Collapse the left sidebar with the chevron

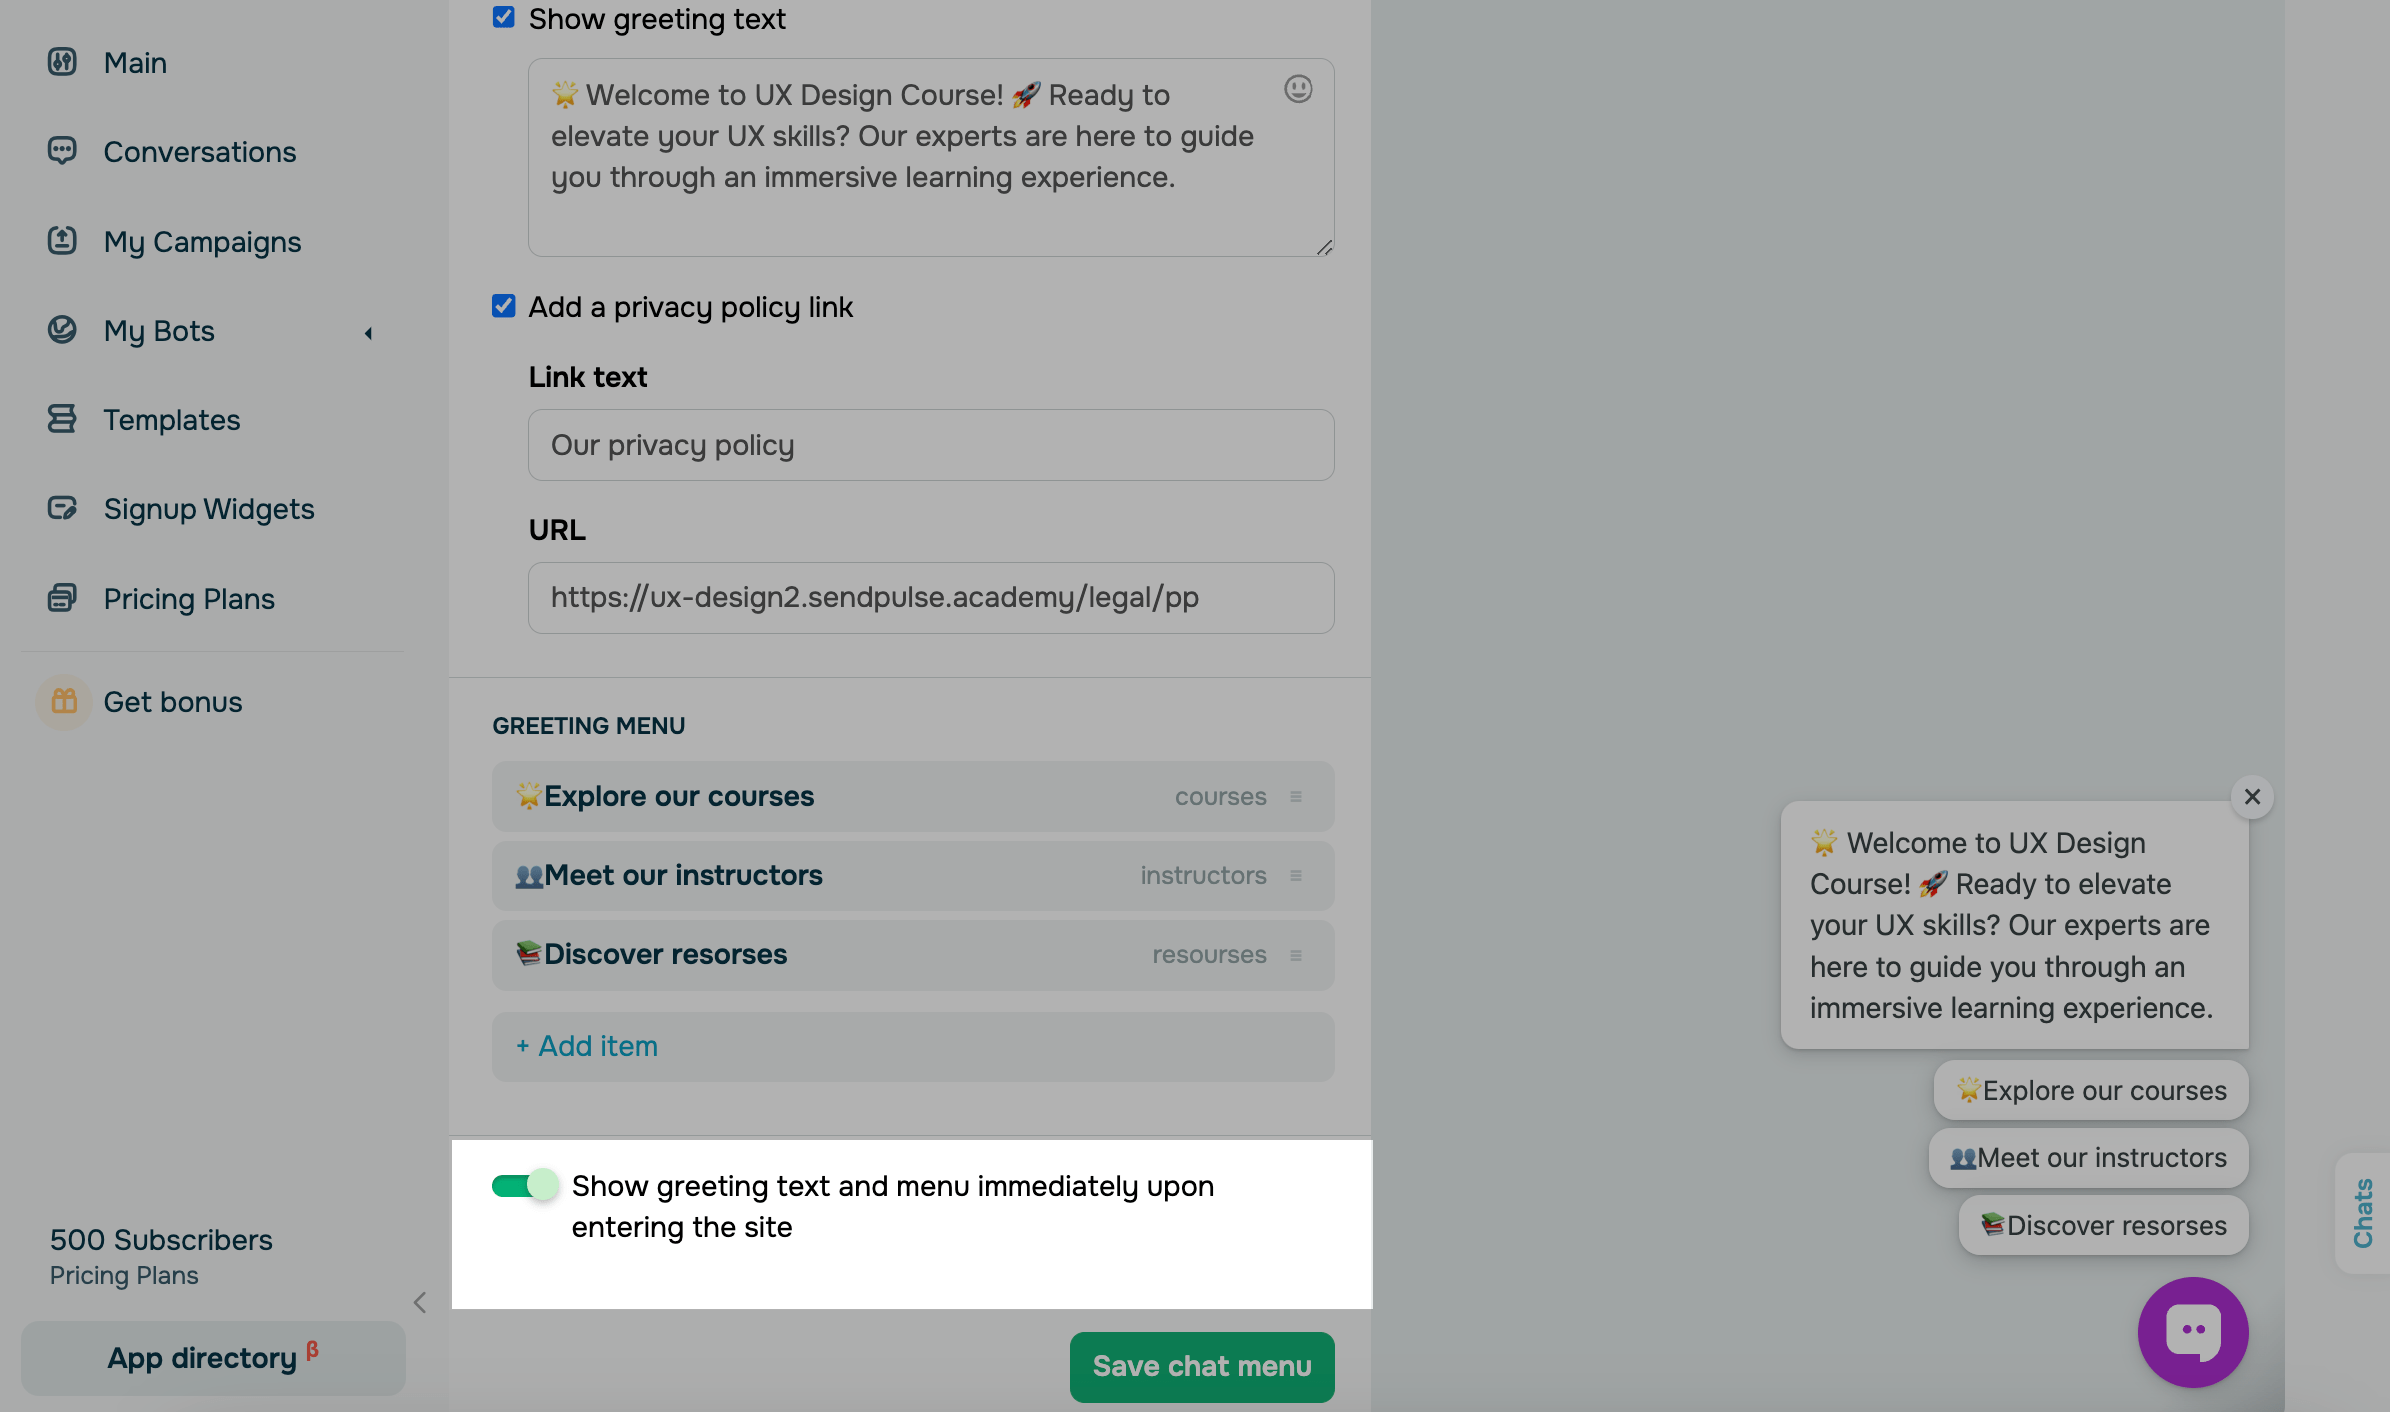[420, 1302]
